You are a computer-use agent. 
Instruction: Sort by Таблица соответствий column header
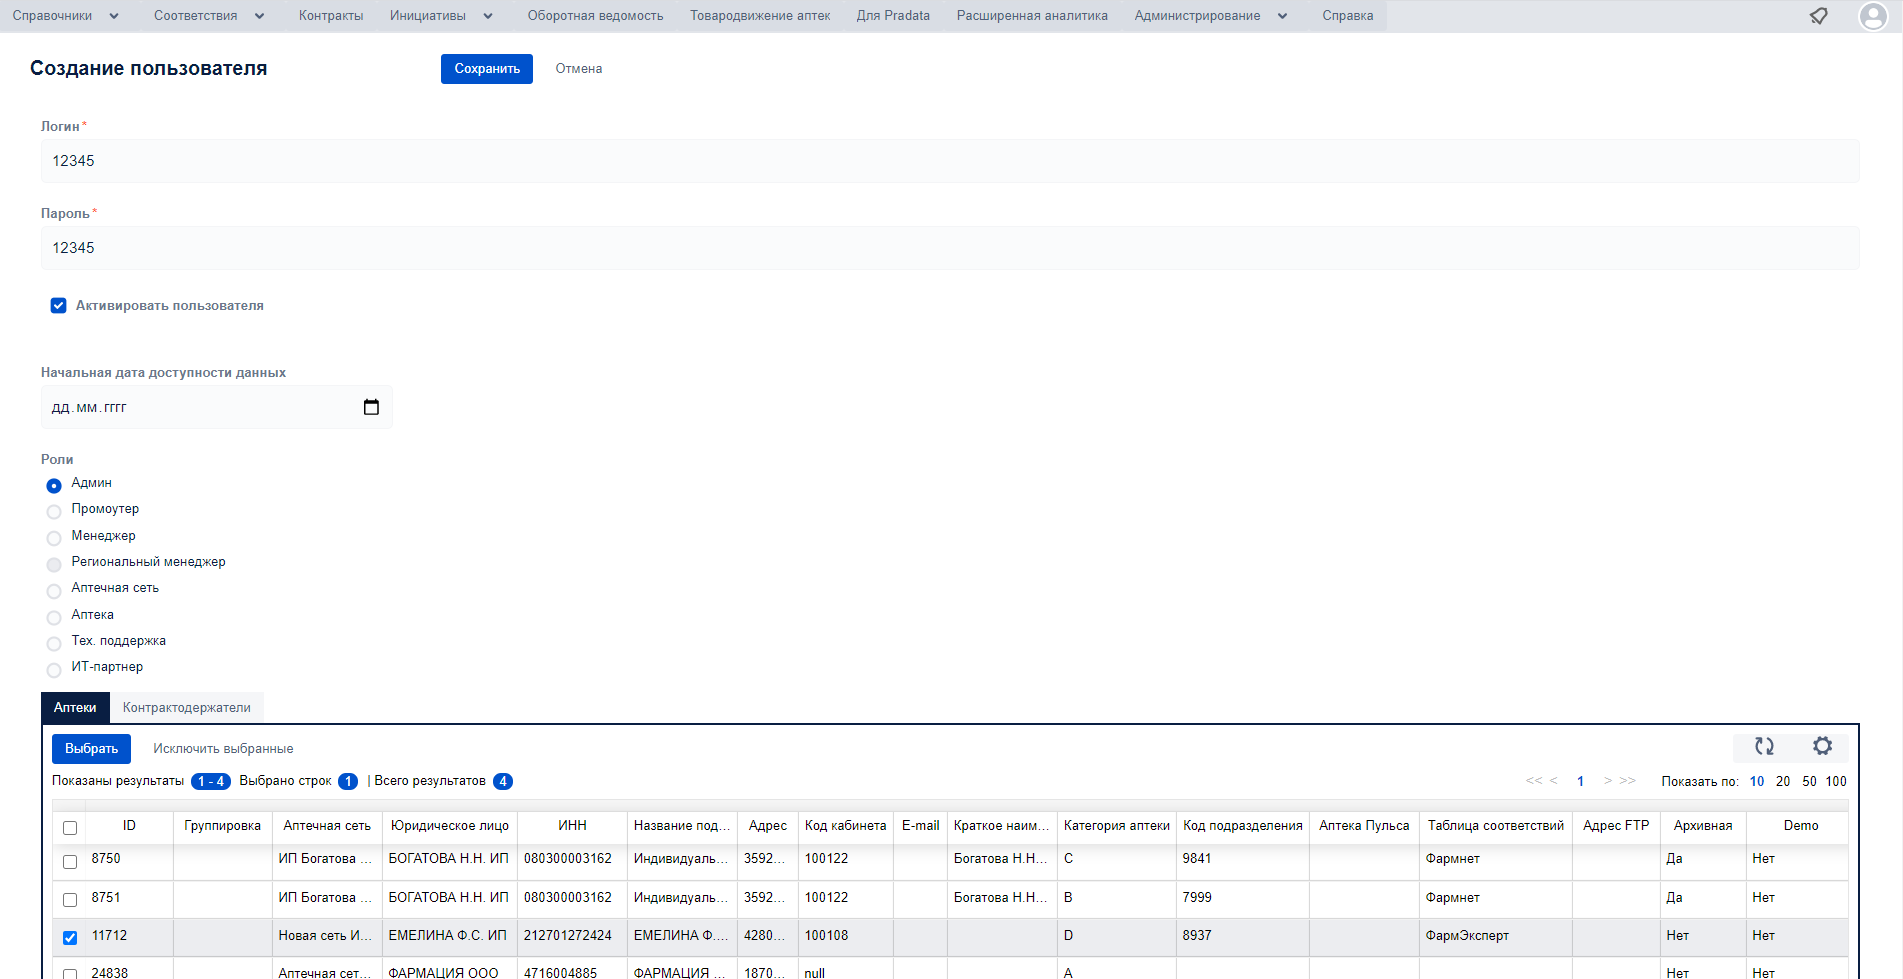[x=1495, y=826]
